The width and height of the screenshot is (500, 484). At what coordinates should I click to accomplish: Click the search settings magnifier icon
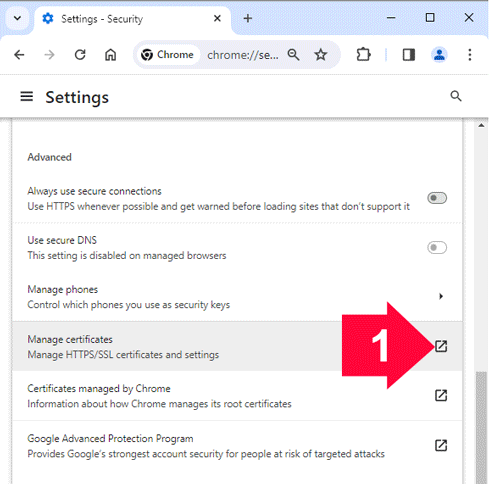point(456,96)
